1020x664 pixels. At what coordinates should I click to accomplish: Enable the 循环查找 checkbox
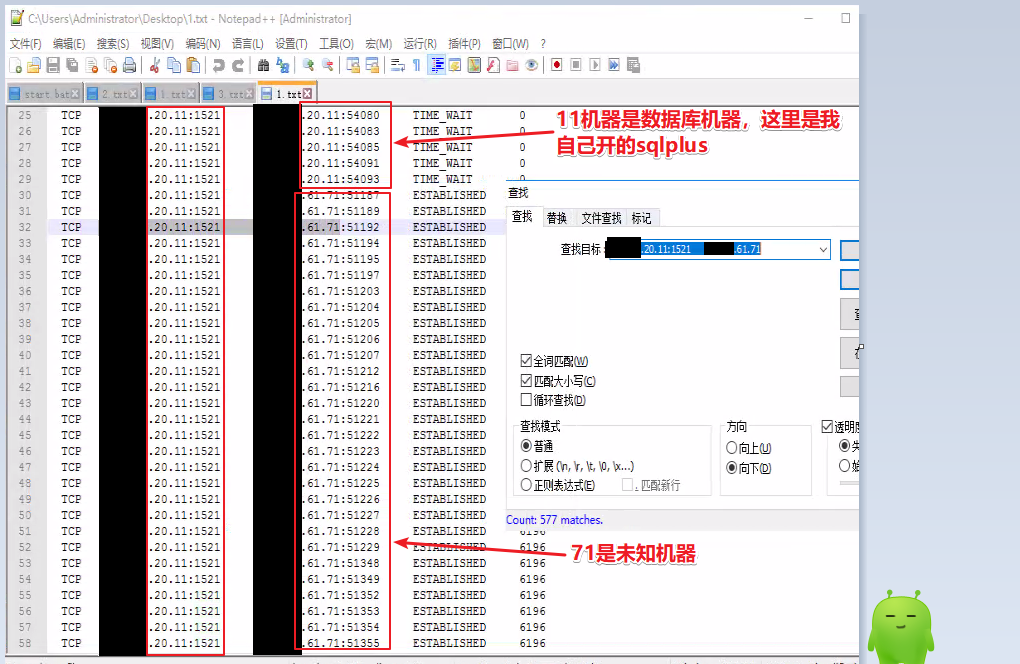[526, 400]
